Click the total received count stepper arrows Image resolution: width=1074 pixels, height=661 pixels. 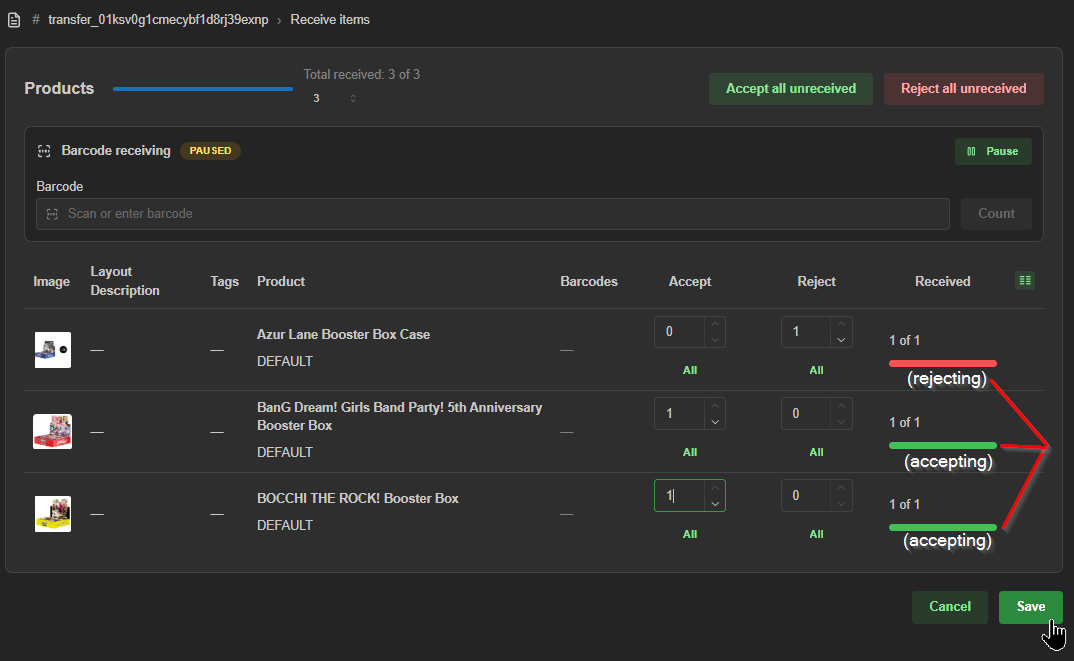pyautogui.click(x=353, y=98)
